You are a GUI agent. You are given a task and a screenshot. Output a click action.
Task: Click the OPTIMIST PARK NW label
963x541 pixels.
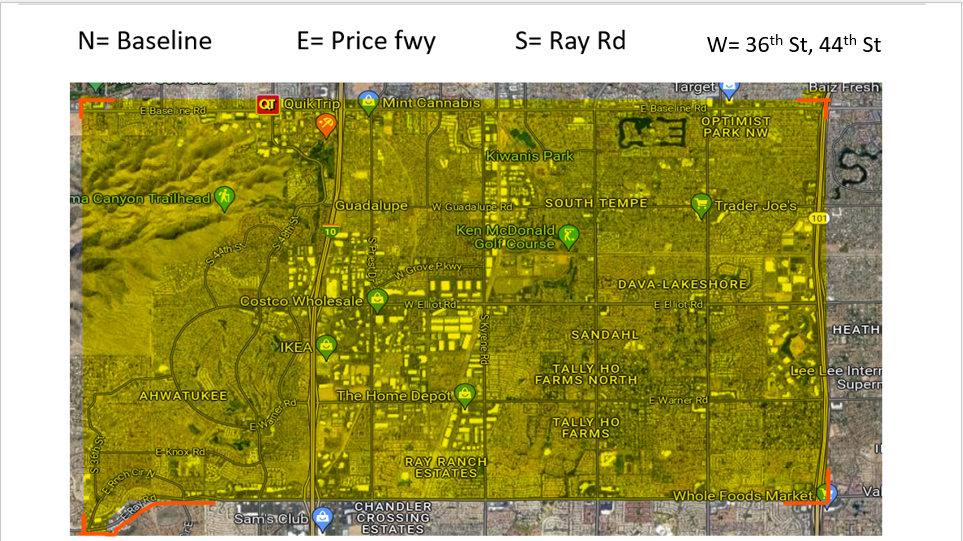tap(736, 127)
